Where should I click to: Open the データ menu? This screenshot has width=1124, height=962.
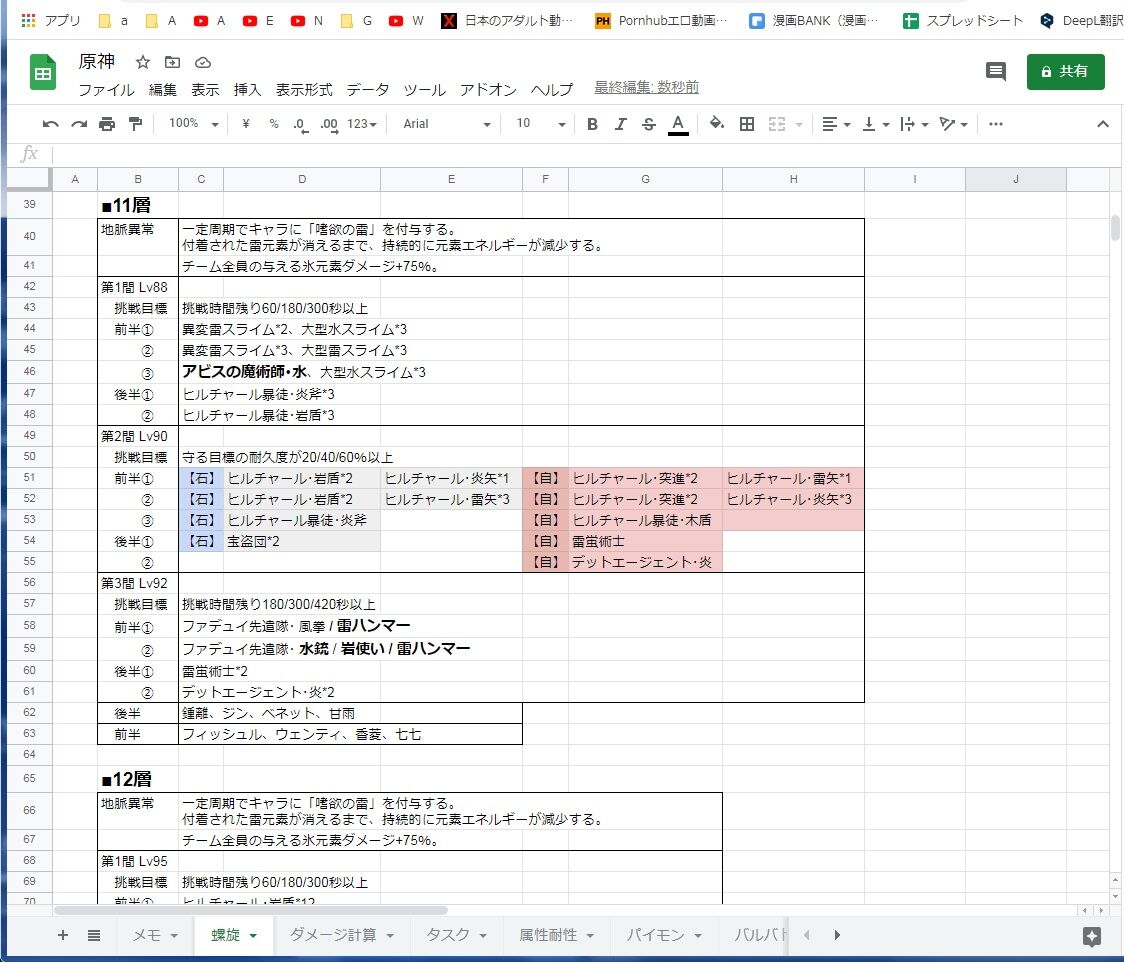(x=368, y=90)
